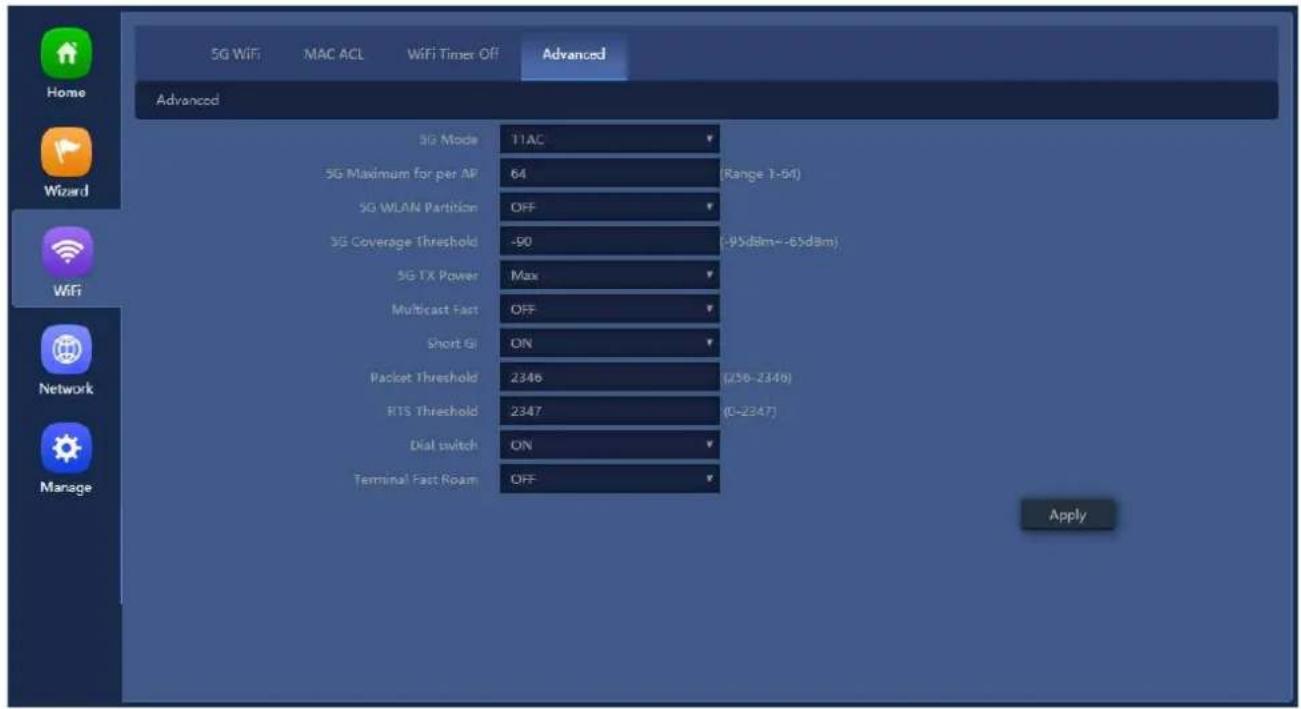Viewport: 1301px width, 709px height.
Task: Click the Terminal Fast Roam label
Action: coord(416,480)
